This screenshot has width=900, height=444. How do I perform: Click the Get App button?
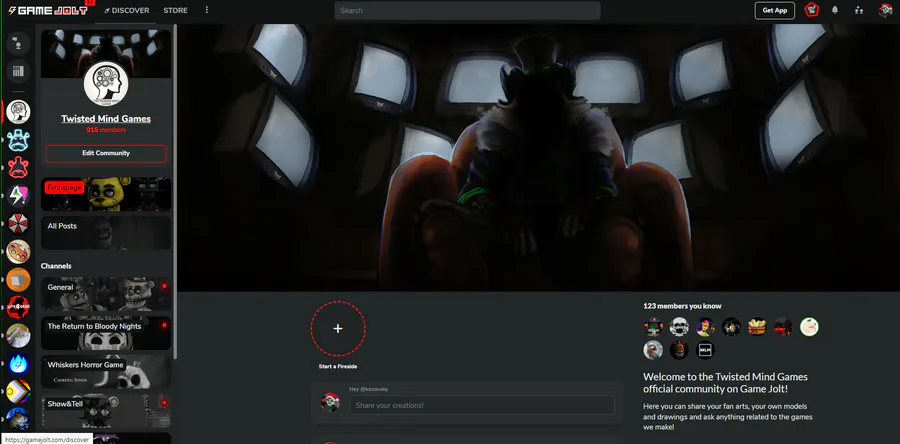(774, 10)
